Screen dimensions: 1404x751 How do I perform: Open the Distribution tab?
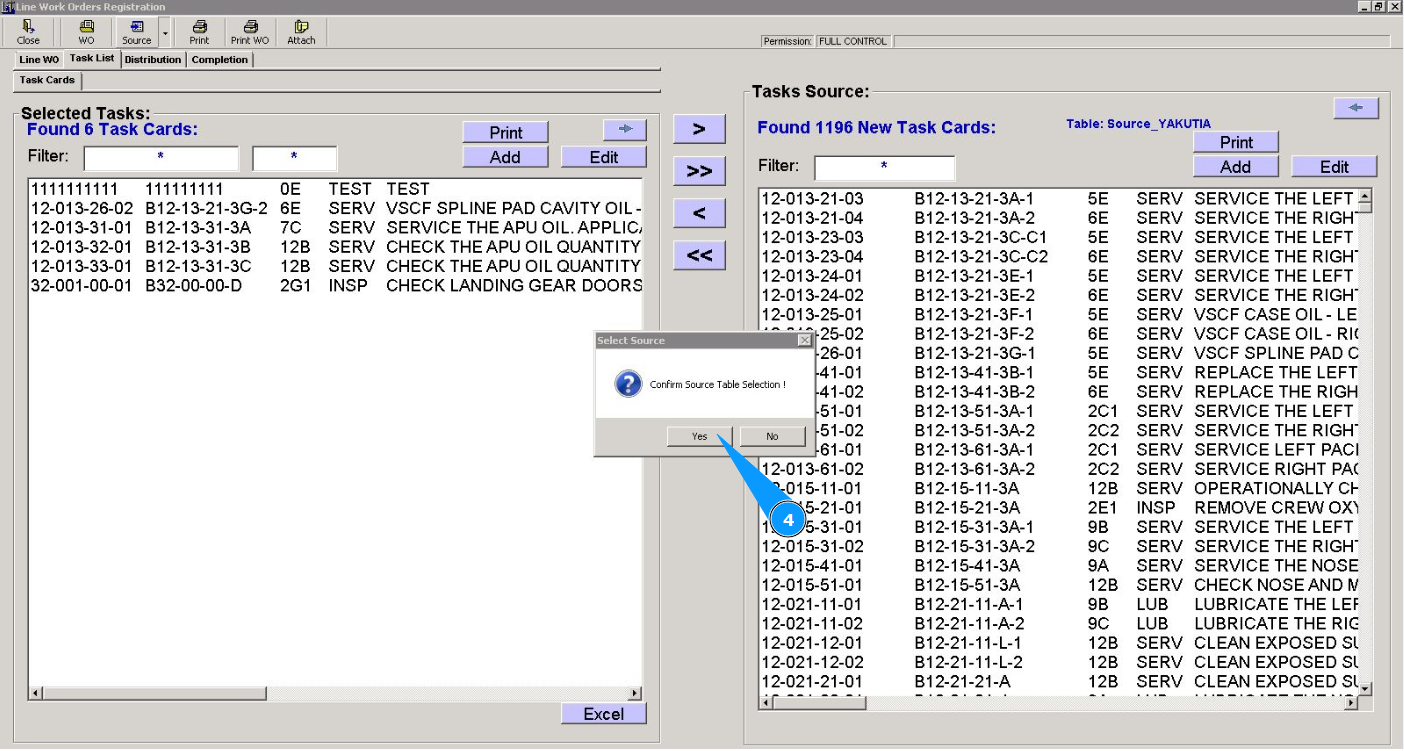153,60
